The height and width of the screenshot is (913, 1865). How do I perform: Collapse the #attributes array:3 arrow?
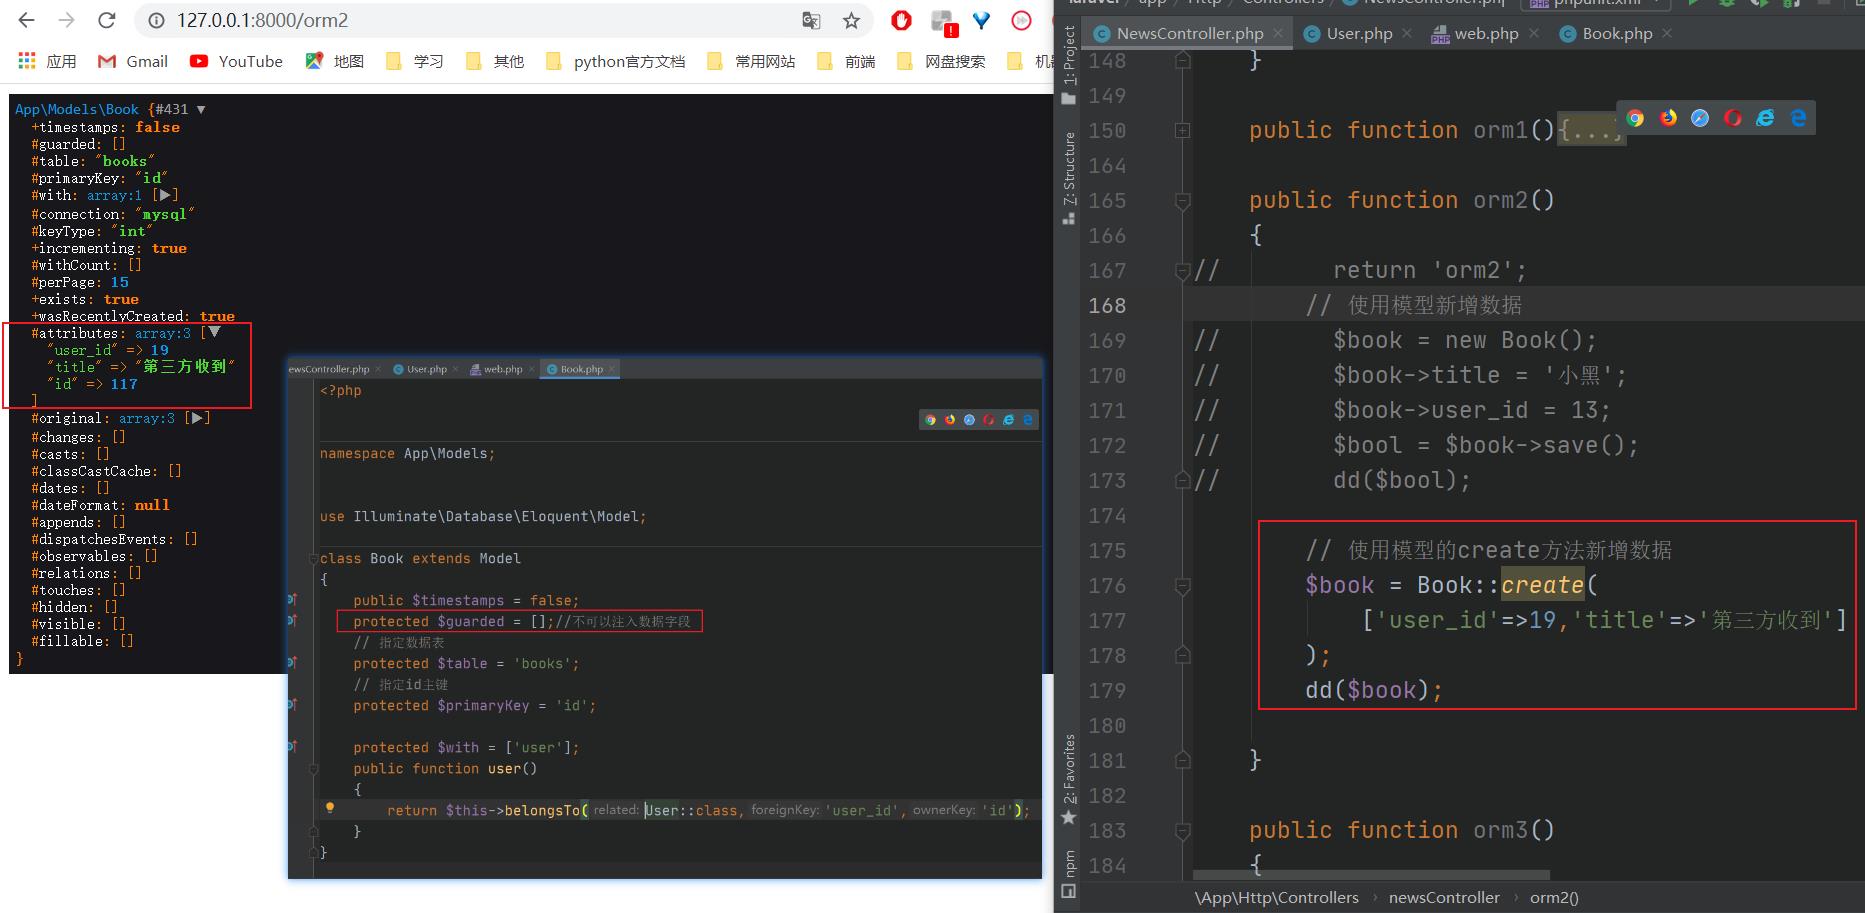pyautogui.click(x=213, y=332)
